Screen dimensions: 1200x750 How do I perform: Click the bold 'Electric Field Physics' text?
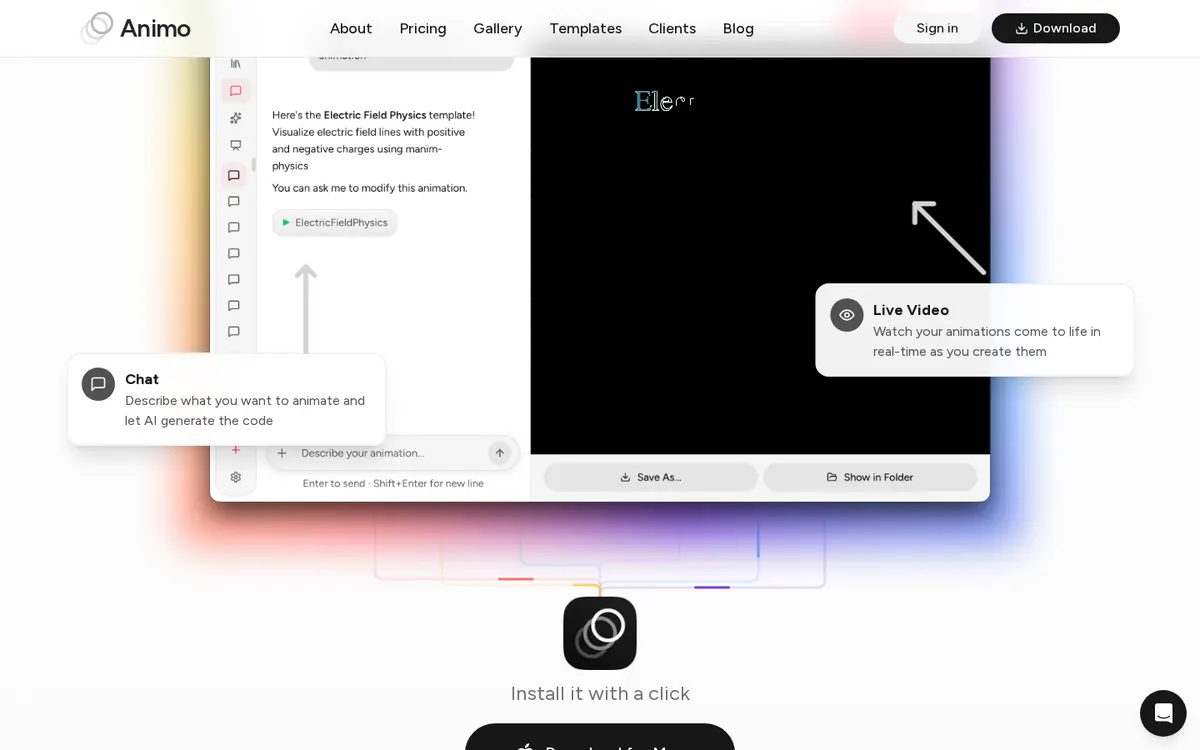click(375, 115)
